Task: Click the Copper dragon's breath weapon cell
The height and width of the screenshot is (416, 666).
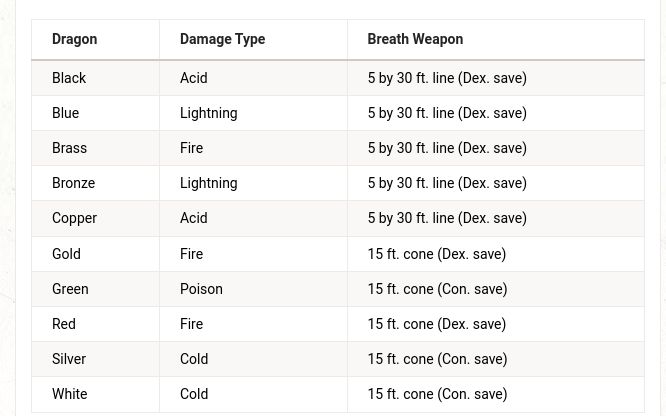Action: click(x=447, y=218)
